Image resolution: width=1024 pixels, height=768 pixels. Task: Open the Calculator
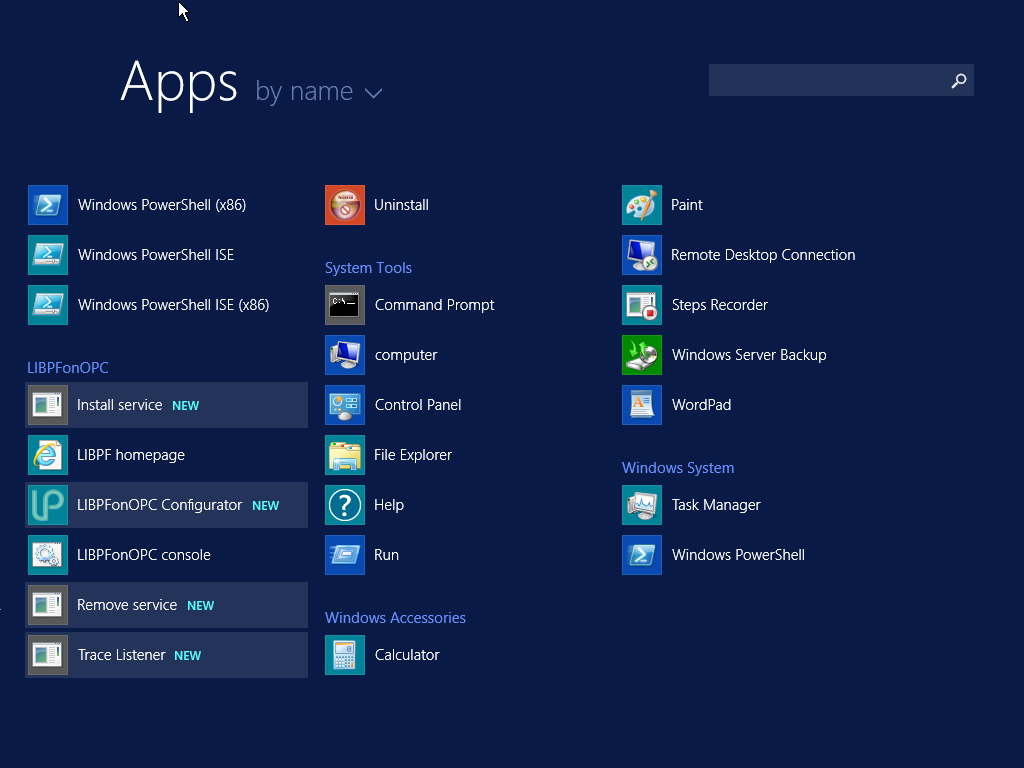(x=407, y=655)
